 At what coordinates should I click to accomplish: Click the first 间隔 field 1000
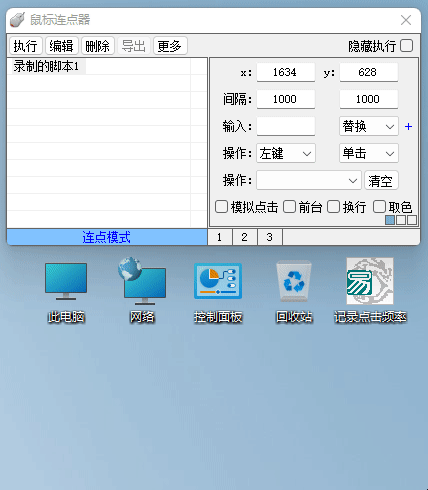pyautogui.click(x=286, y=99)
